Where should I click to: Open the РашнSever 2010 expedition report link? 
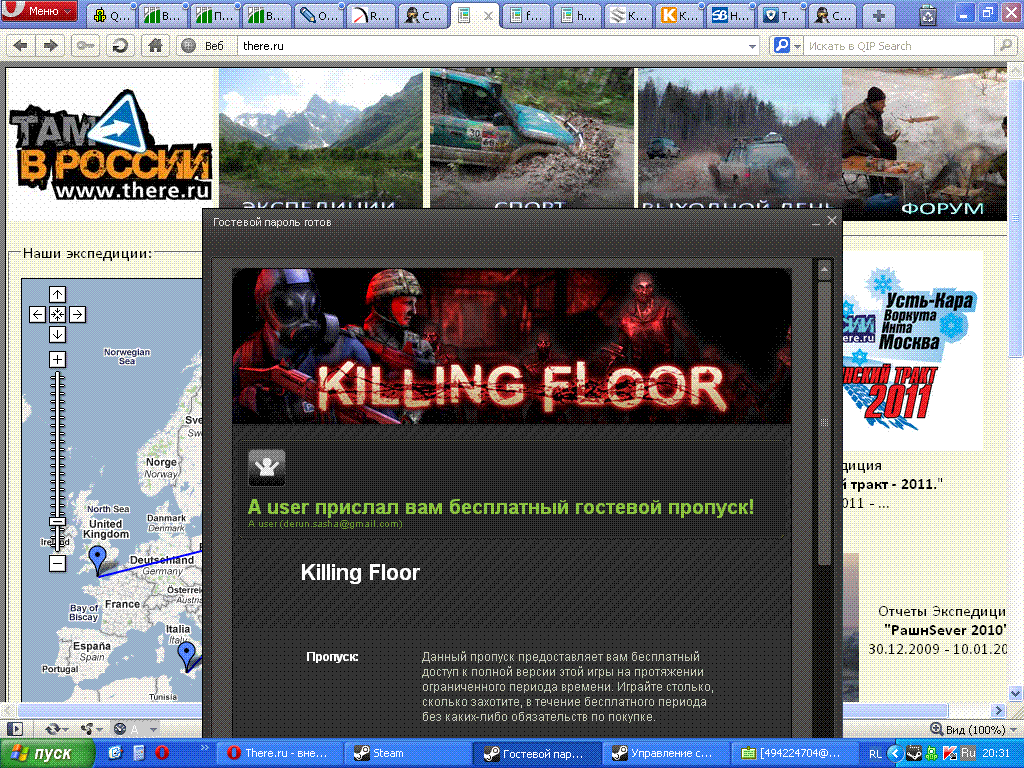[x=945, y=630]
